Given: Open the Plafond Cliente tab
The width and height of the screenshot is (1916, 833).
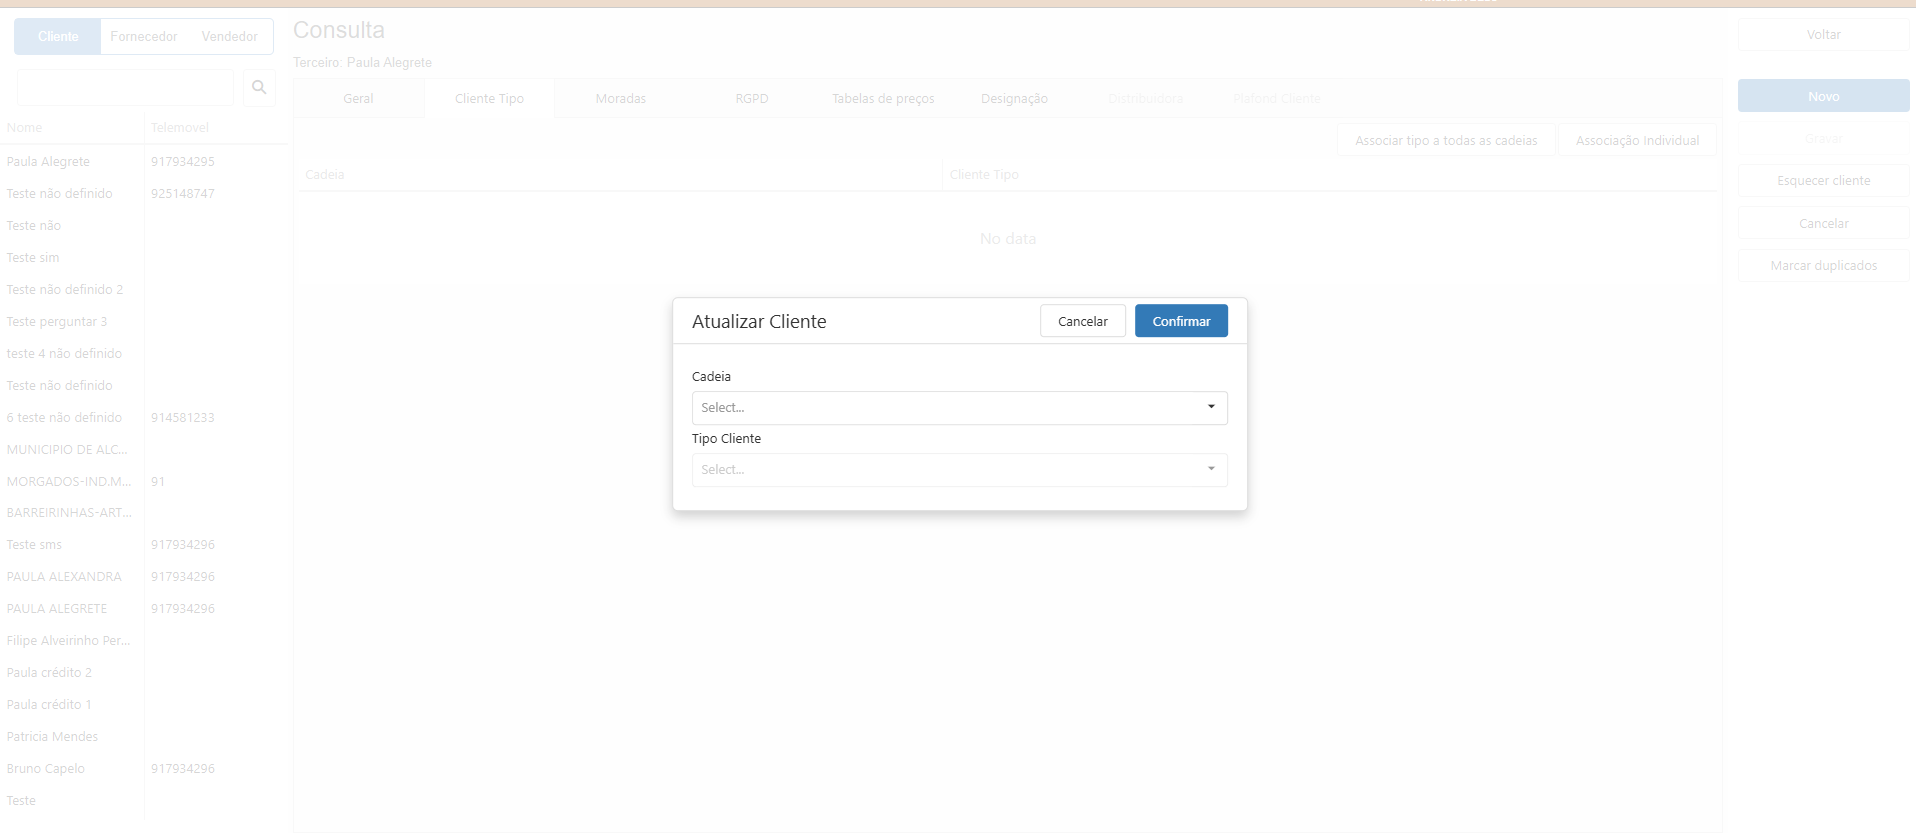Looking at the screenshot, I should click(1277, 99).
